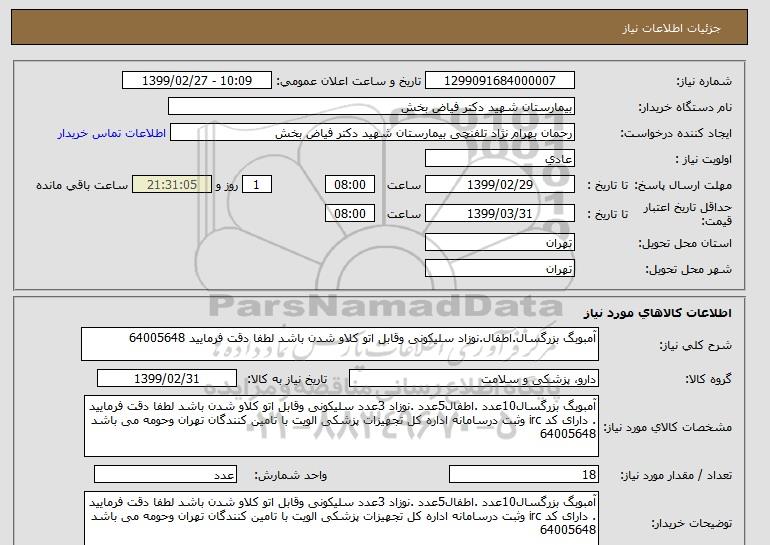Select the label شرح کلی نیاز
Viewport: 770px width, 545px height.
pyautogui.click(x=695, y=345)
